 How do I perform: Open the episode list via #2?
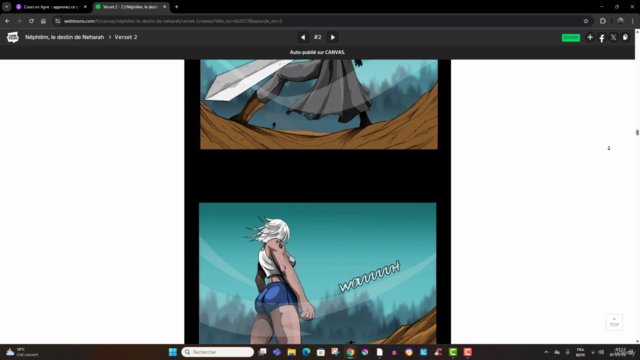point(318,37)
